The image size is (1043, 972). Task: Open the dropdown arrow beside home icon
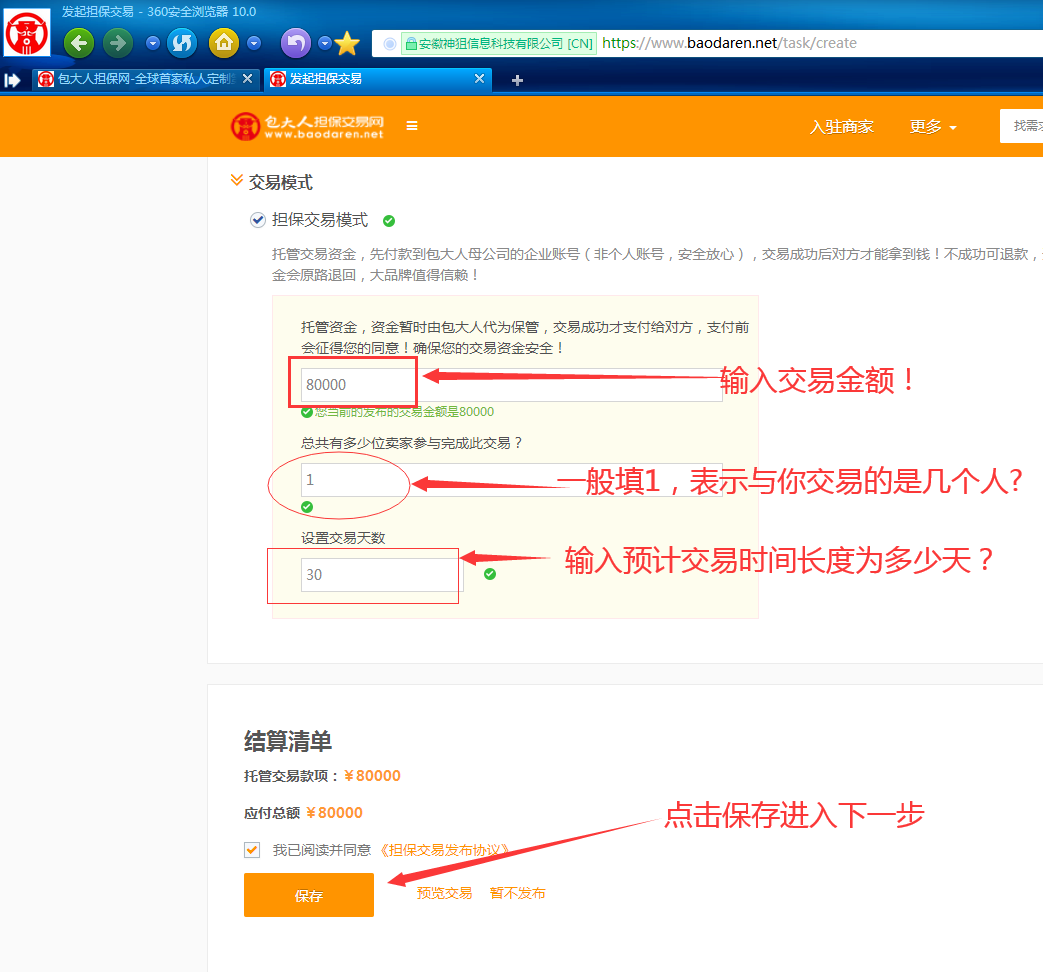[255, 44]
